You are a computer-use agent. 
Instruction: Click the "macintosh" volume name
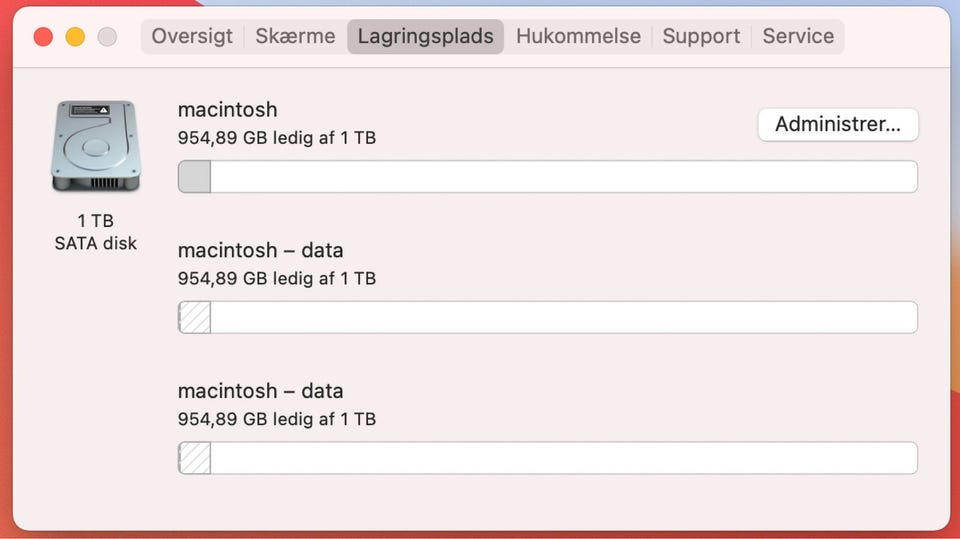click(x=227, y=110)
